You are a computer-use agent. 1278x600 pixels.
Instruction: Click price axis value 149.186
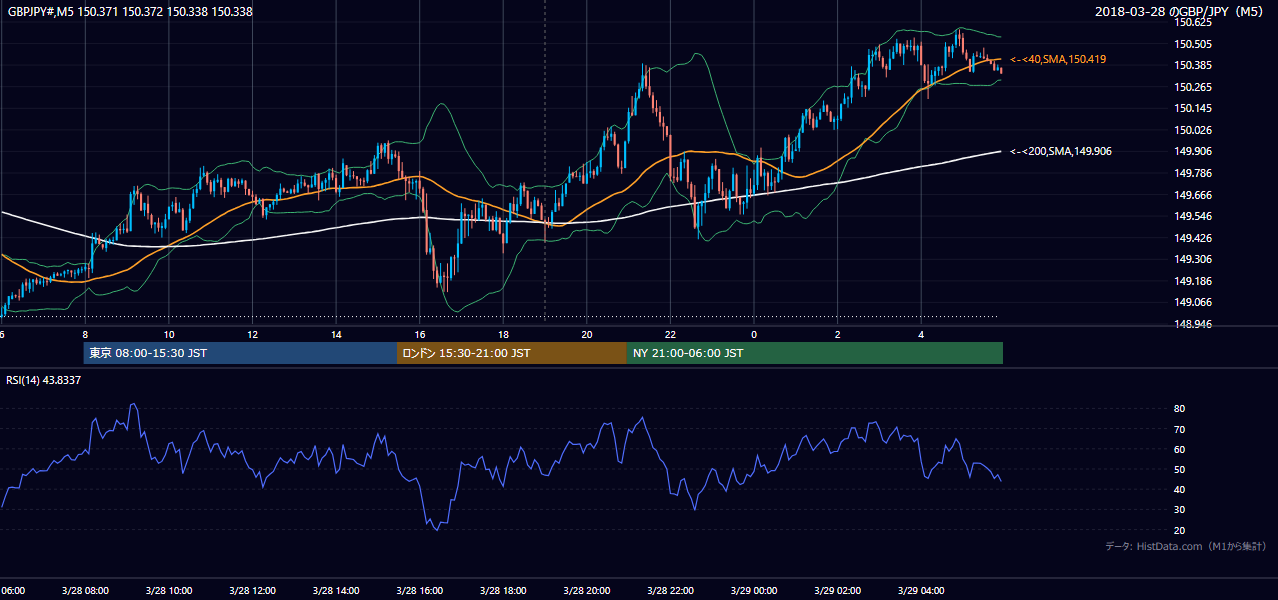(1193, 281)
